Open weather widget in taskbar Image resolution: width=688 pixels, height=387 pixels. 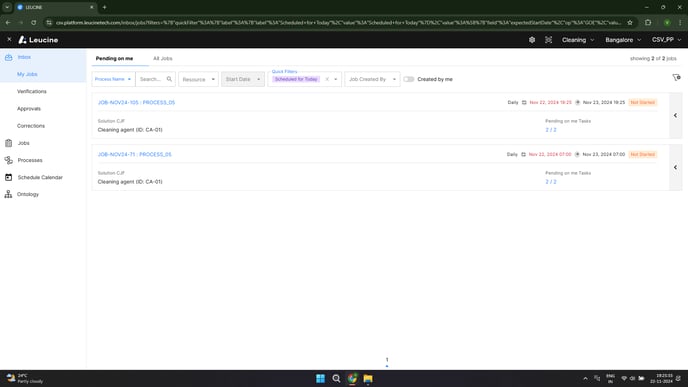(25, 378)
